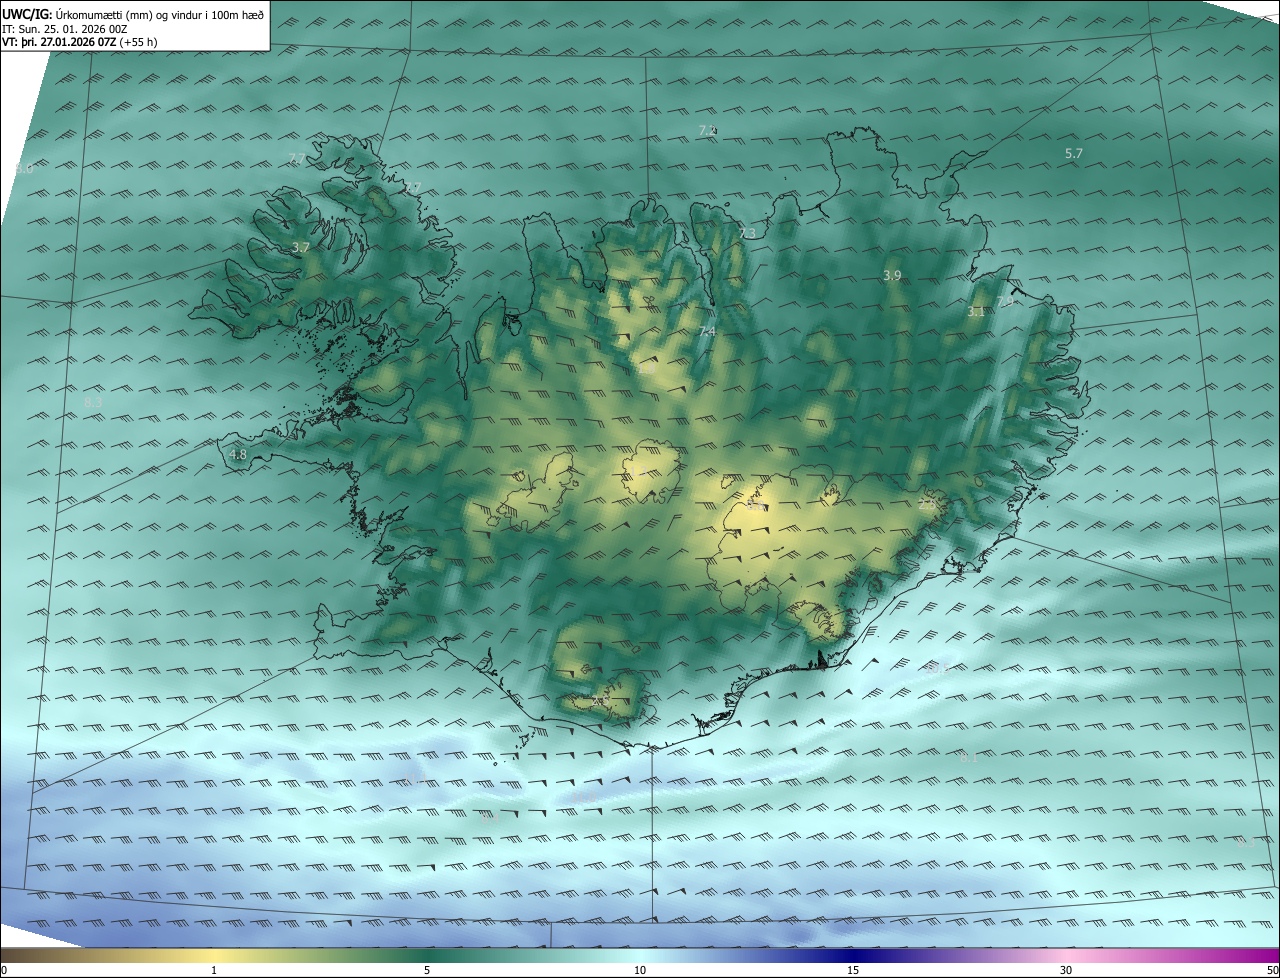Click the 0 tick on the color scale
The image size is (1280, 978).
coord(3,970)
